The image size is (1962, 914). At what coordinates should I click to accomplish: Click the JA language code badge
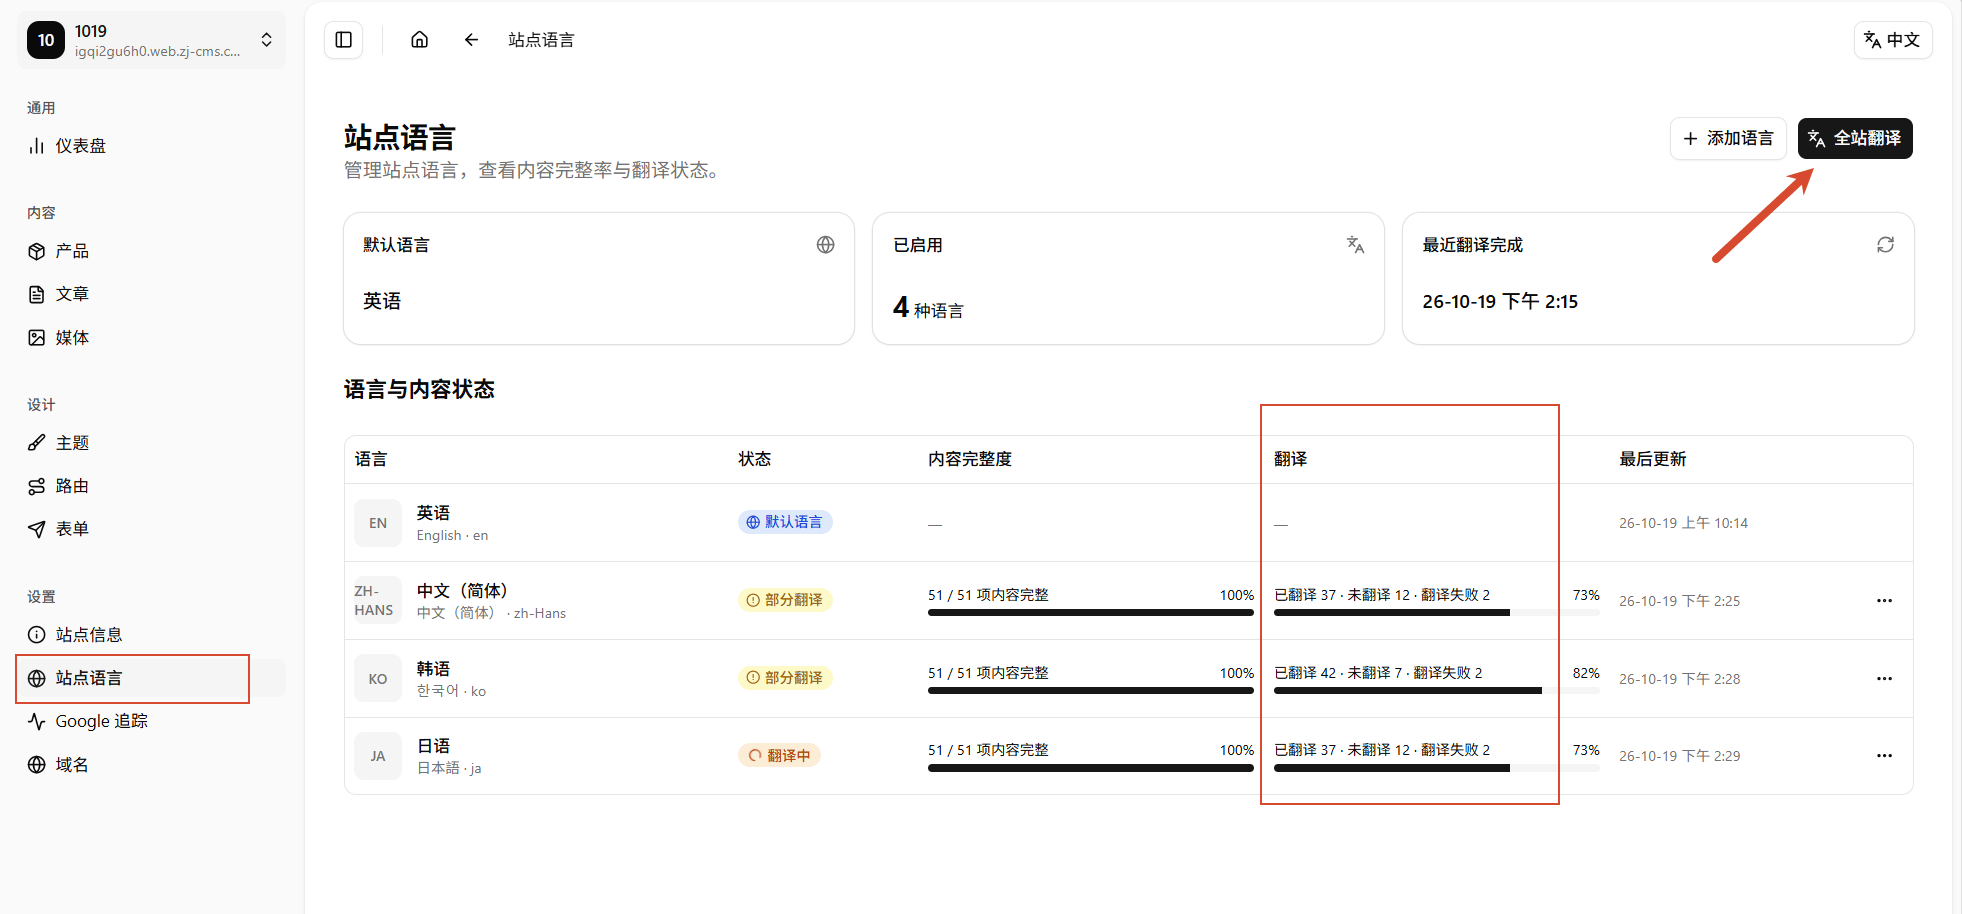[x=378, y=756]
